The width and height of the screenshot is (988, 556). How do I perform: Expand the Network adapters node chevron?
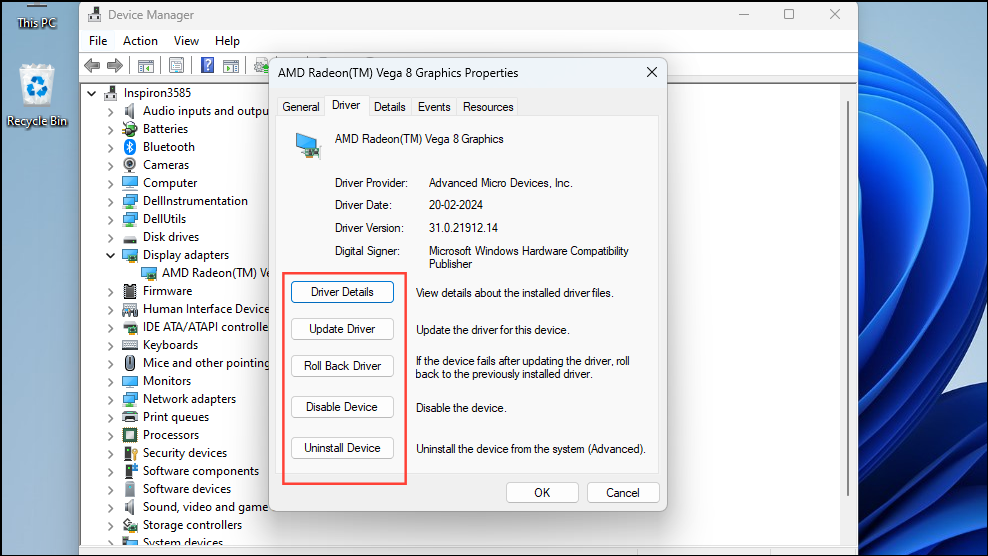110,400
